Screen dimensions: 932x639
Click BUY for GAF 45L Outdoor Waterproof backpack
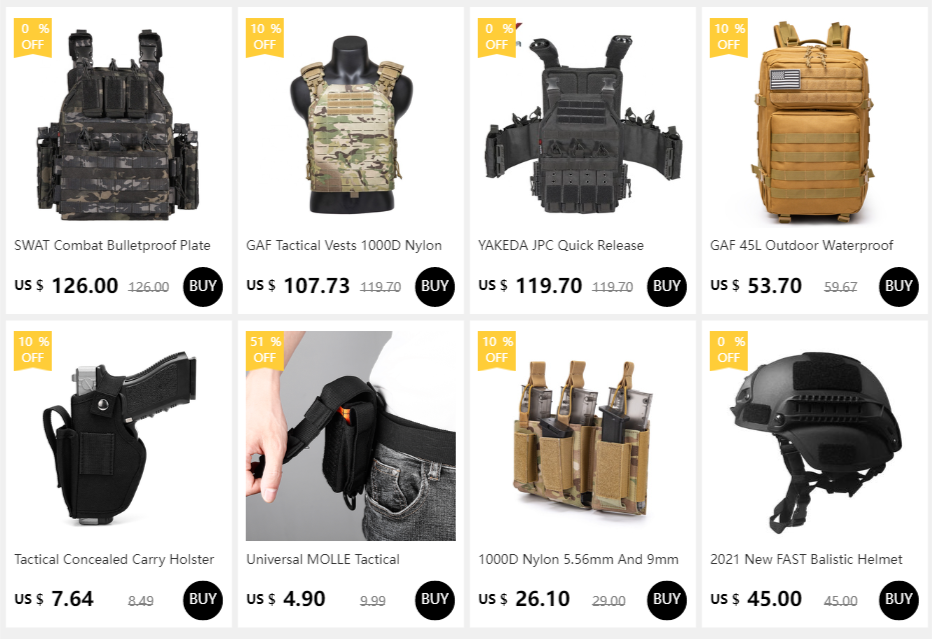(x=898, y=287)
